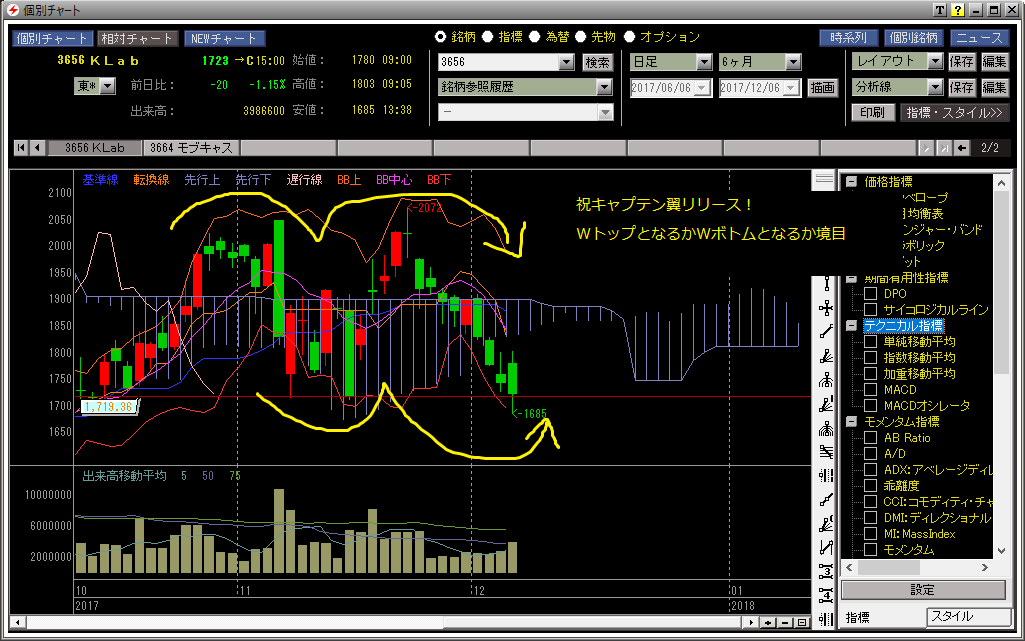
Task: Select the 3656 KLab stock tab
Action: tap(95, 148)
